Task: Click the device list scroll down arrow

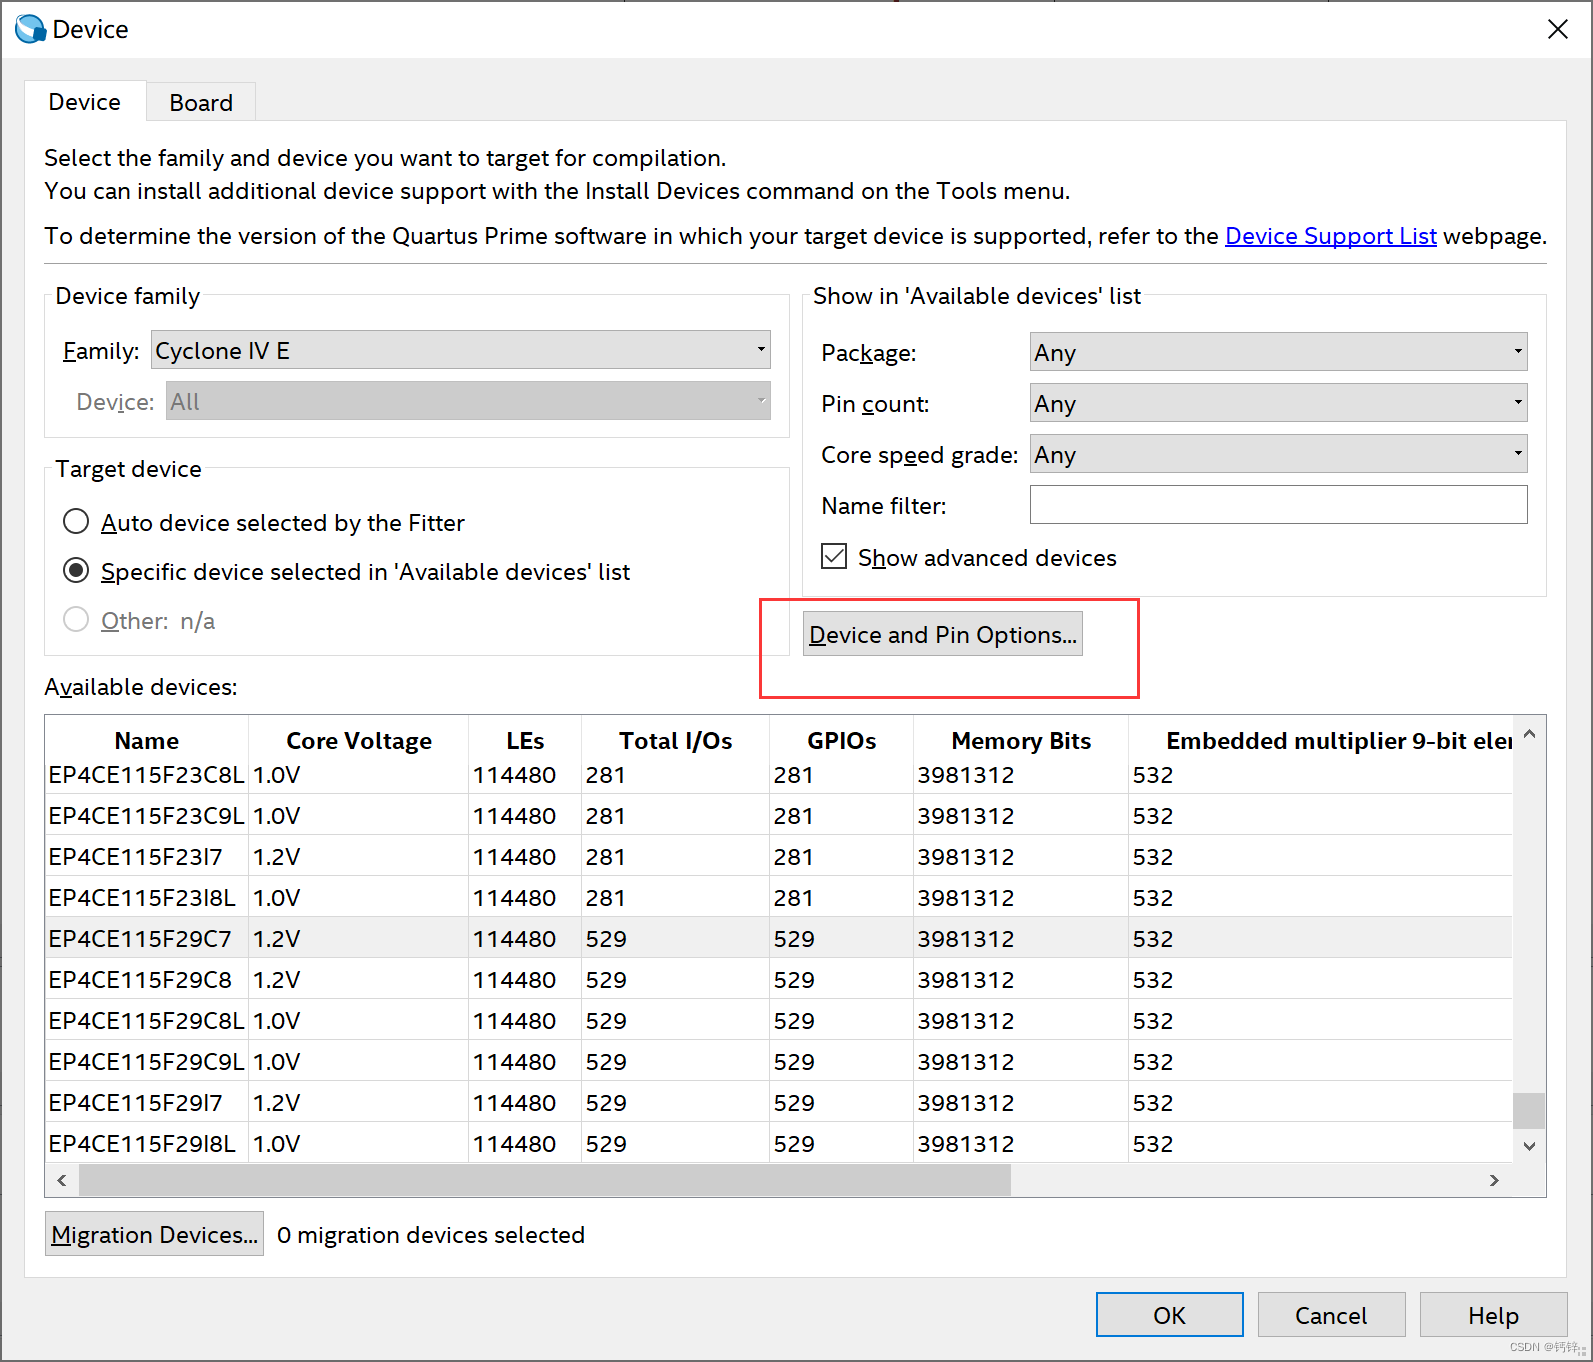Action: click(x=1529, y=1146)
